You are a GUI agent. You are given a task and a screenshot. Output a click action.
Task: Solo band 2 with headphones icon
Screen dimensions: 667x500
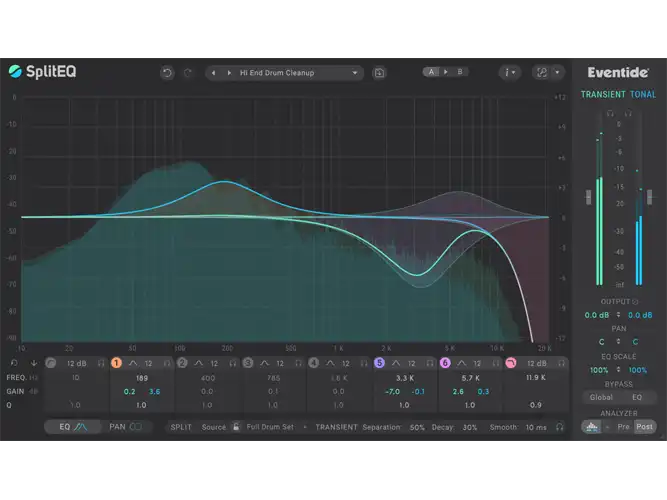233,363
